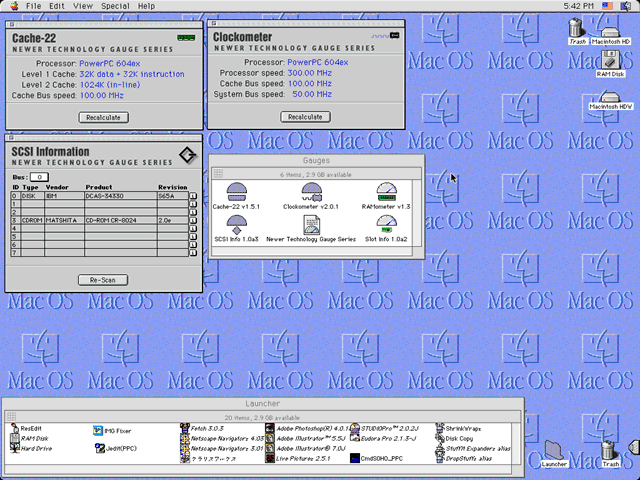The image size is (640, 480).
Task: Click Recalculate in Clockometer window
Action: [305, 117]
